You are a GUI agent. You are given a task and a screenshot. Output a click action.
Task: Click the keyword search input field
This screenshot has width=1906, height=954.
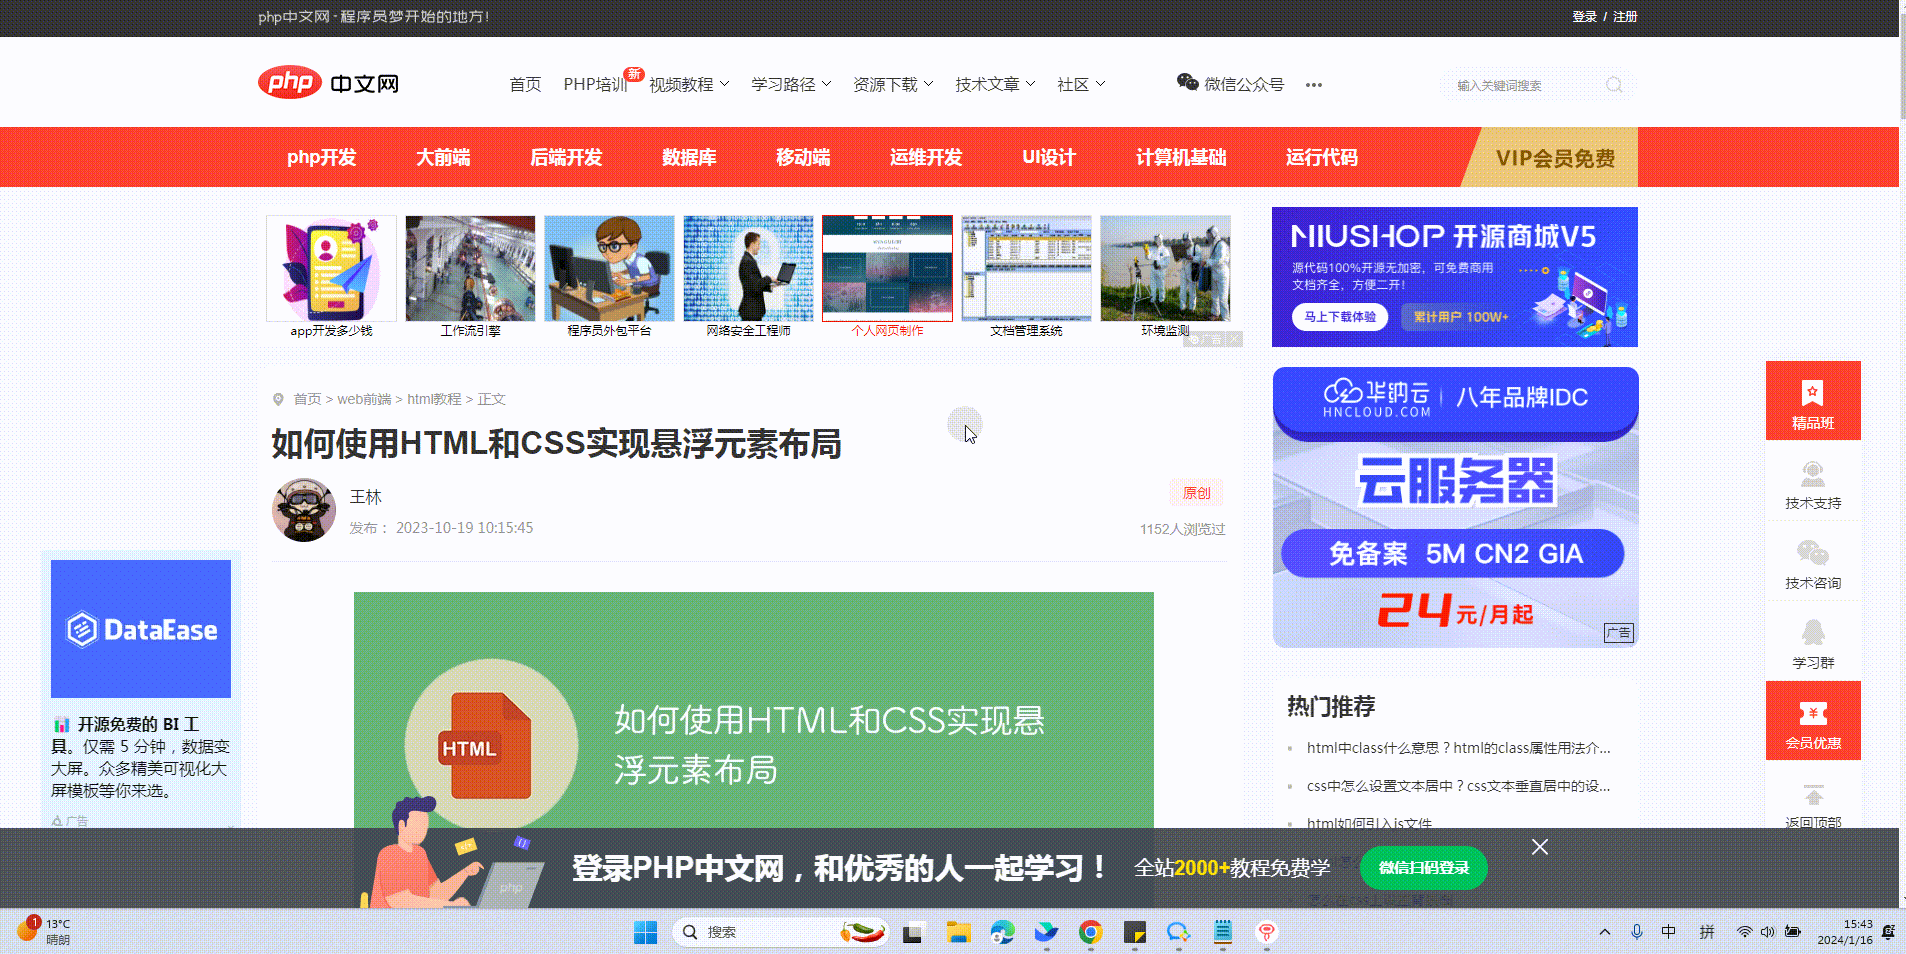click(1522, 86)
